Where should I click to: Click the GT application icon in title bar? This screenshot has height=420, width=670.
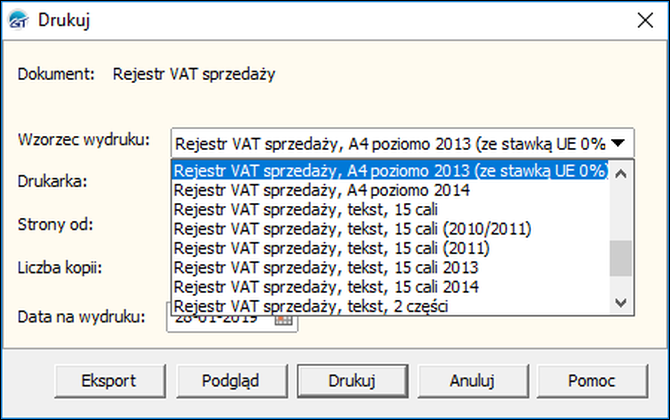(x=18, y=20)
